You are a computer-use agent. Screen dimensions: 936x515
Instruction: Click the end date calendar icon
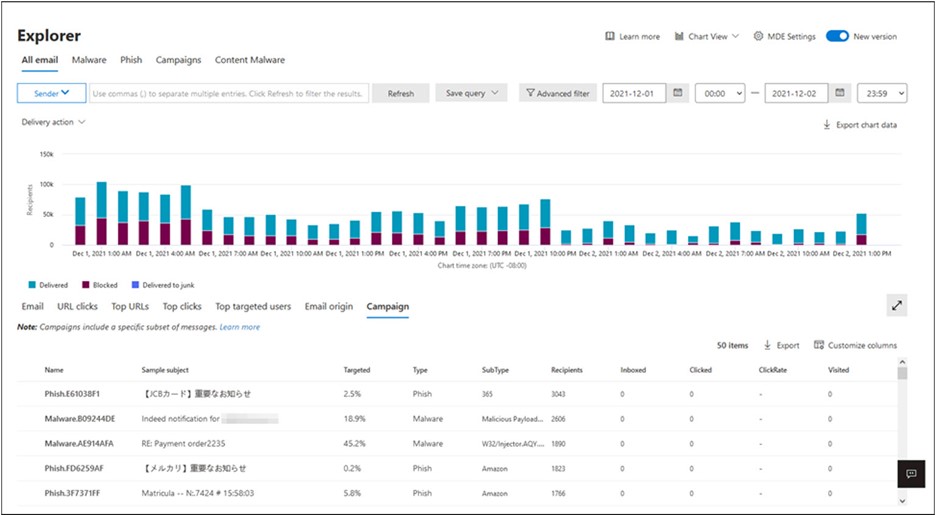point(841,93)
